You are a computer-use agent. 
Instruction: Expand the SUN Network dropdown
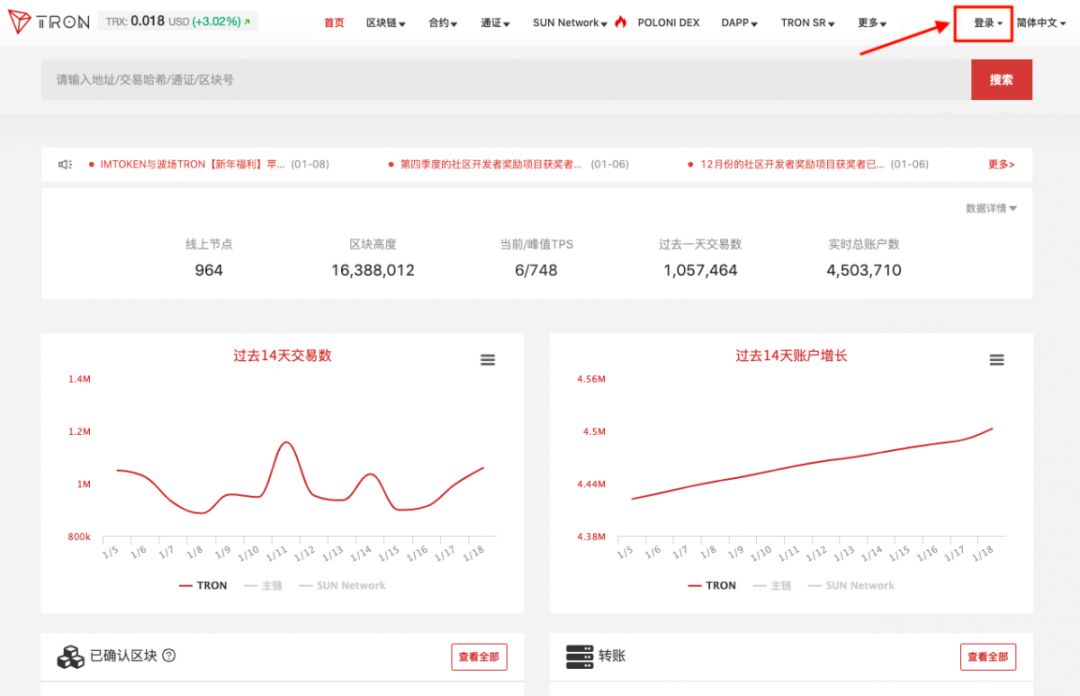(x=570, y=23)
